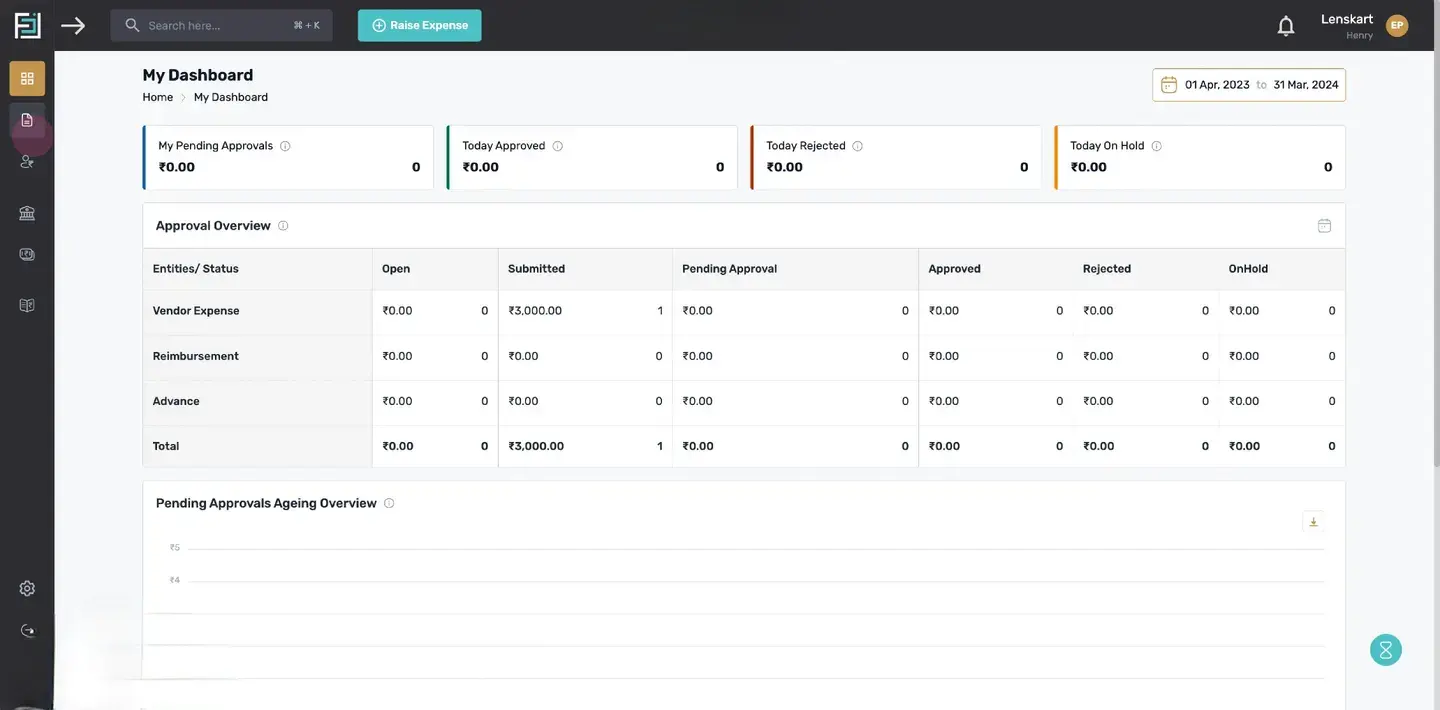
Task: Click the Vendor Expense row label
Action: click(196, 311)
